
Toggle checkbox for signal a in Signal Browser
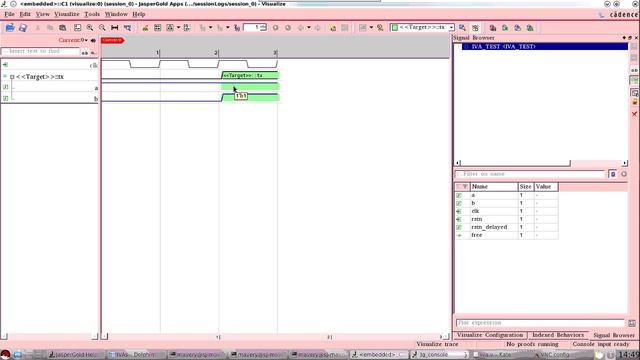click(x=459, y=196)
